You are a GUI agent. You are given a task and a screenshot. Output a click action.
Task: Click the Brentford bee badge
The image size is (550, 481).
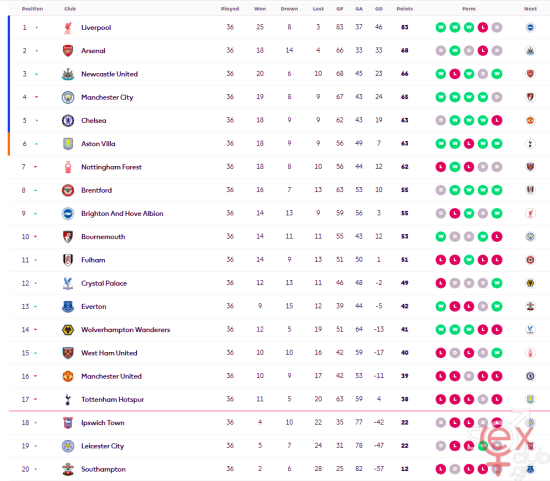(x=68, y=190)
